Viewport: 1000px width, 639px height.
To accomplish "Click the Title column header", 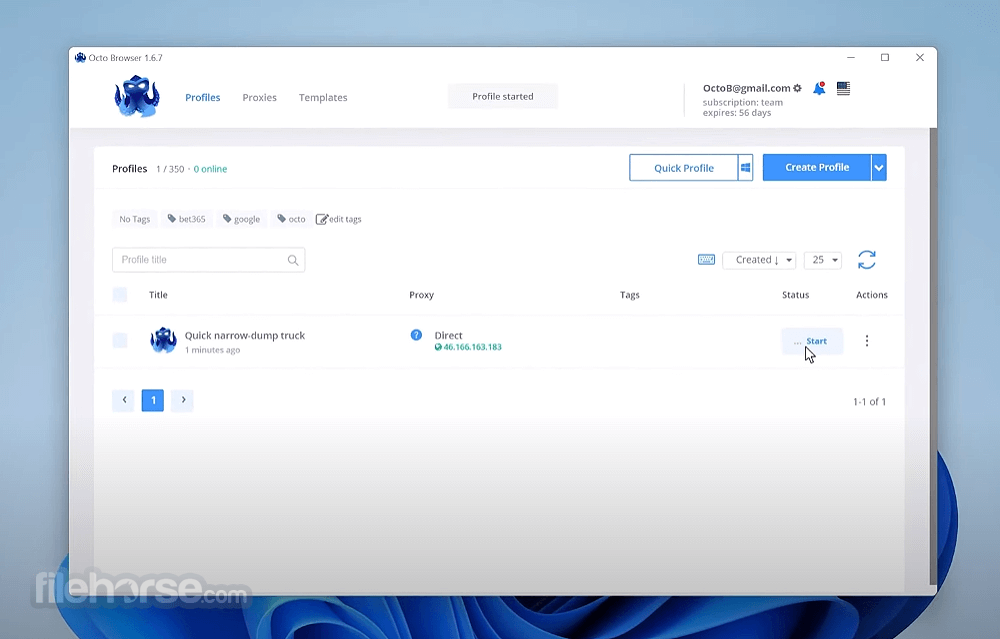I will pyautogui.click(x=158, y=295).
